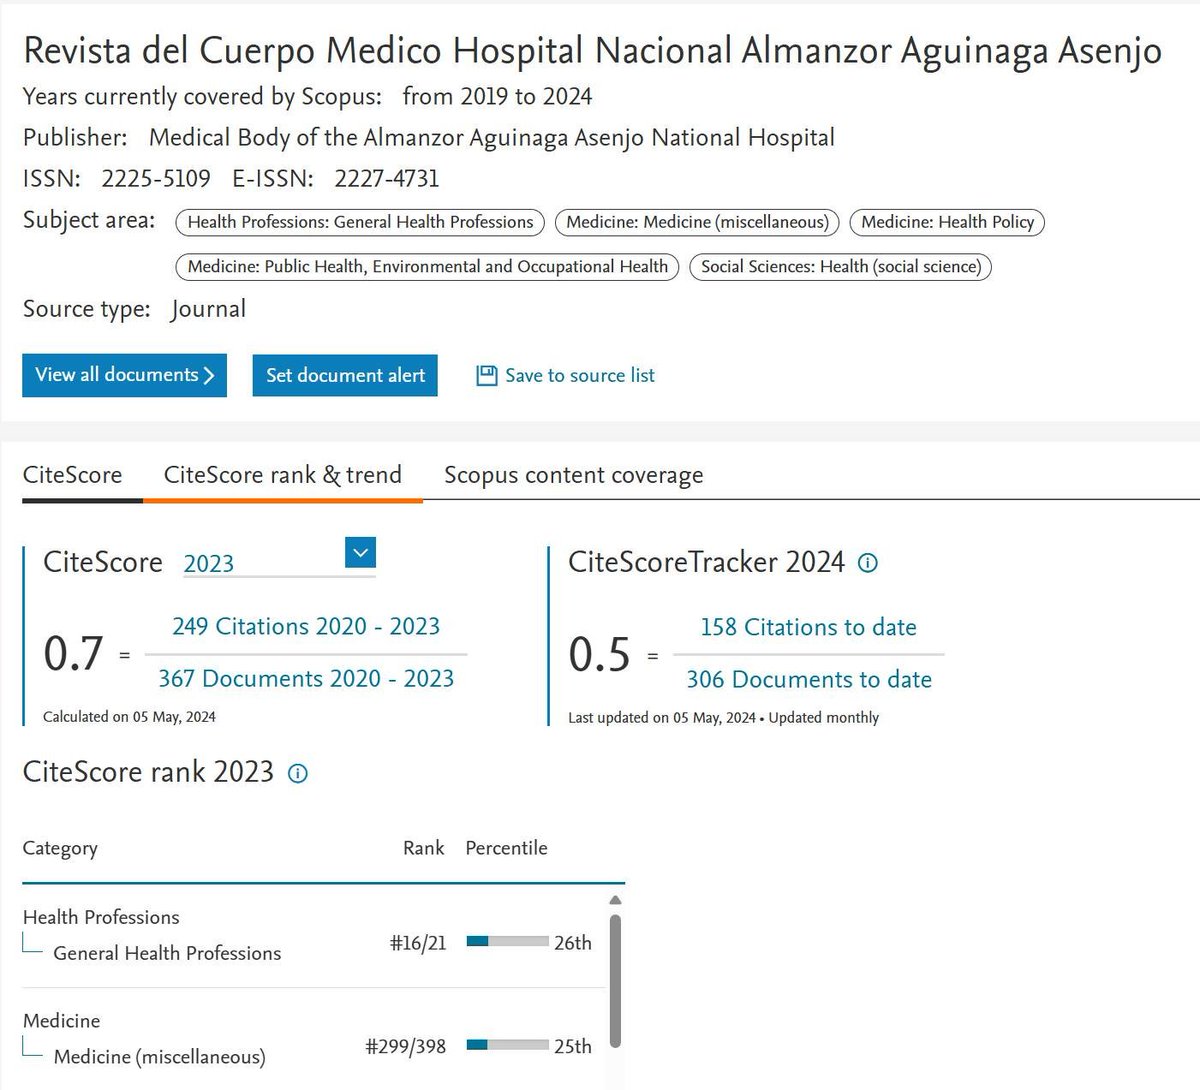Switch to the CiteScore tab

pyautogui.click(x=72, y=475)
